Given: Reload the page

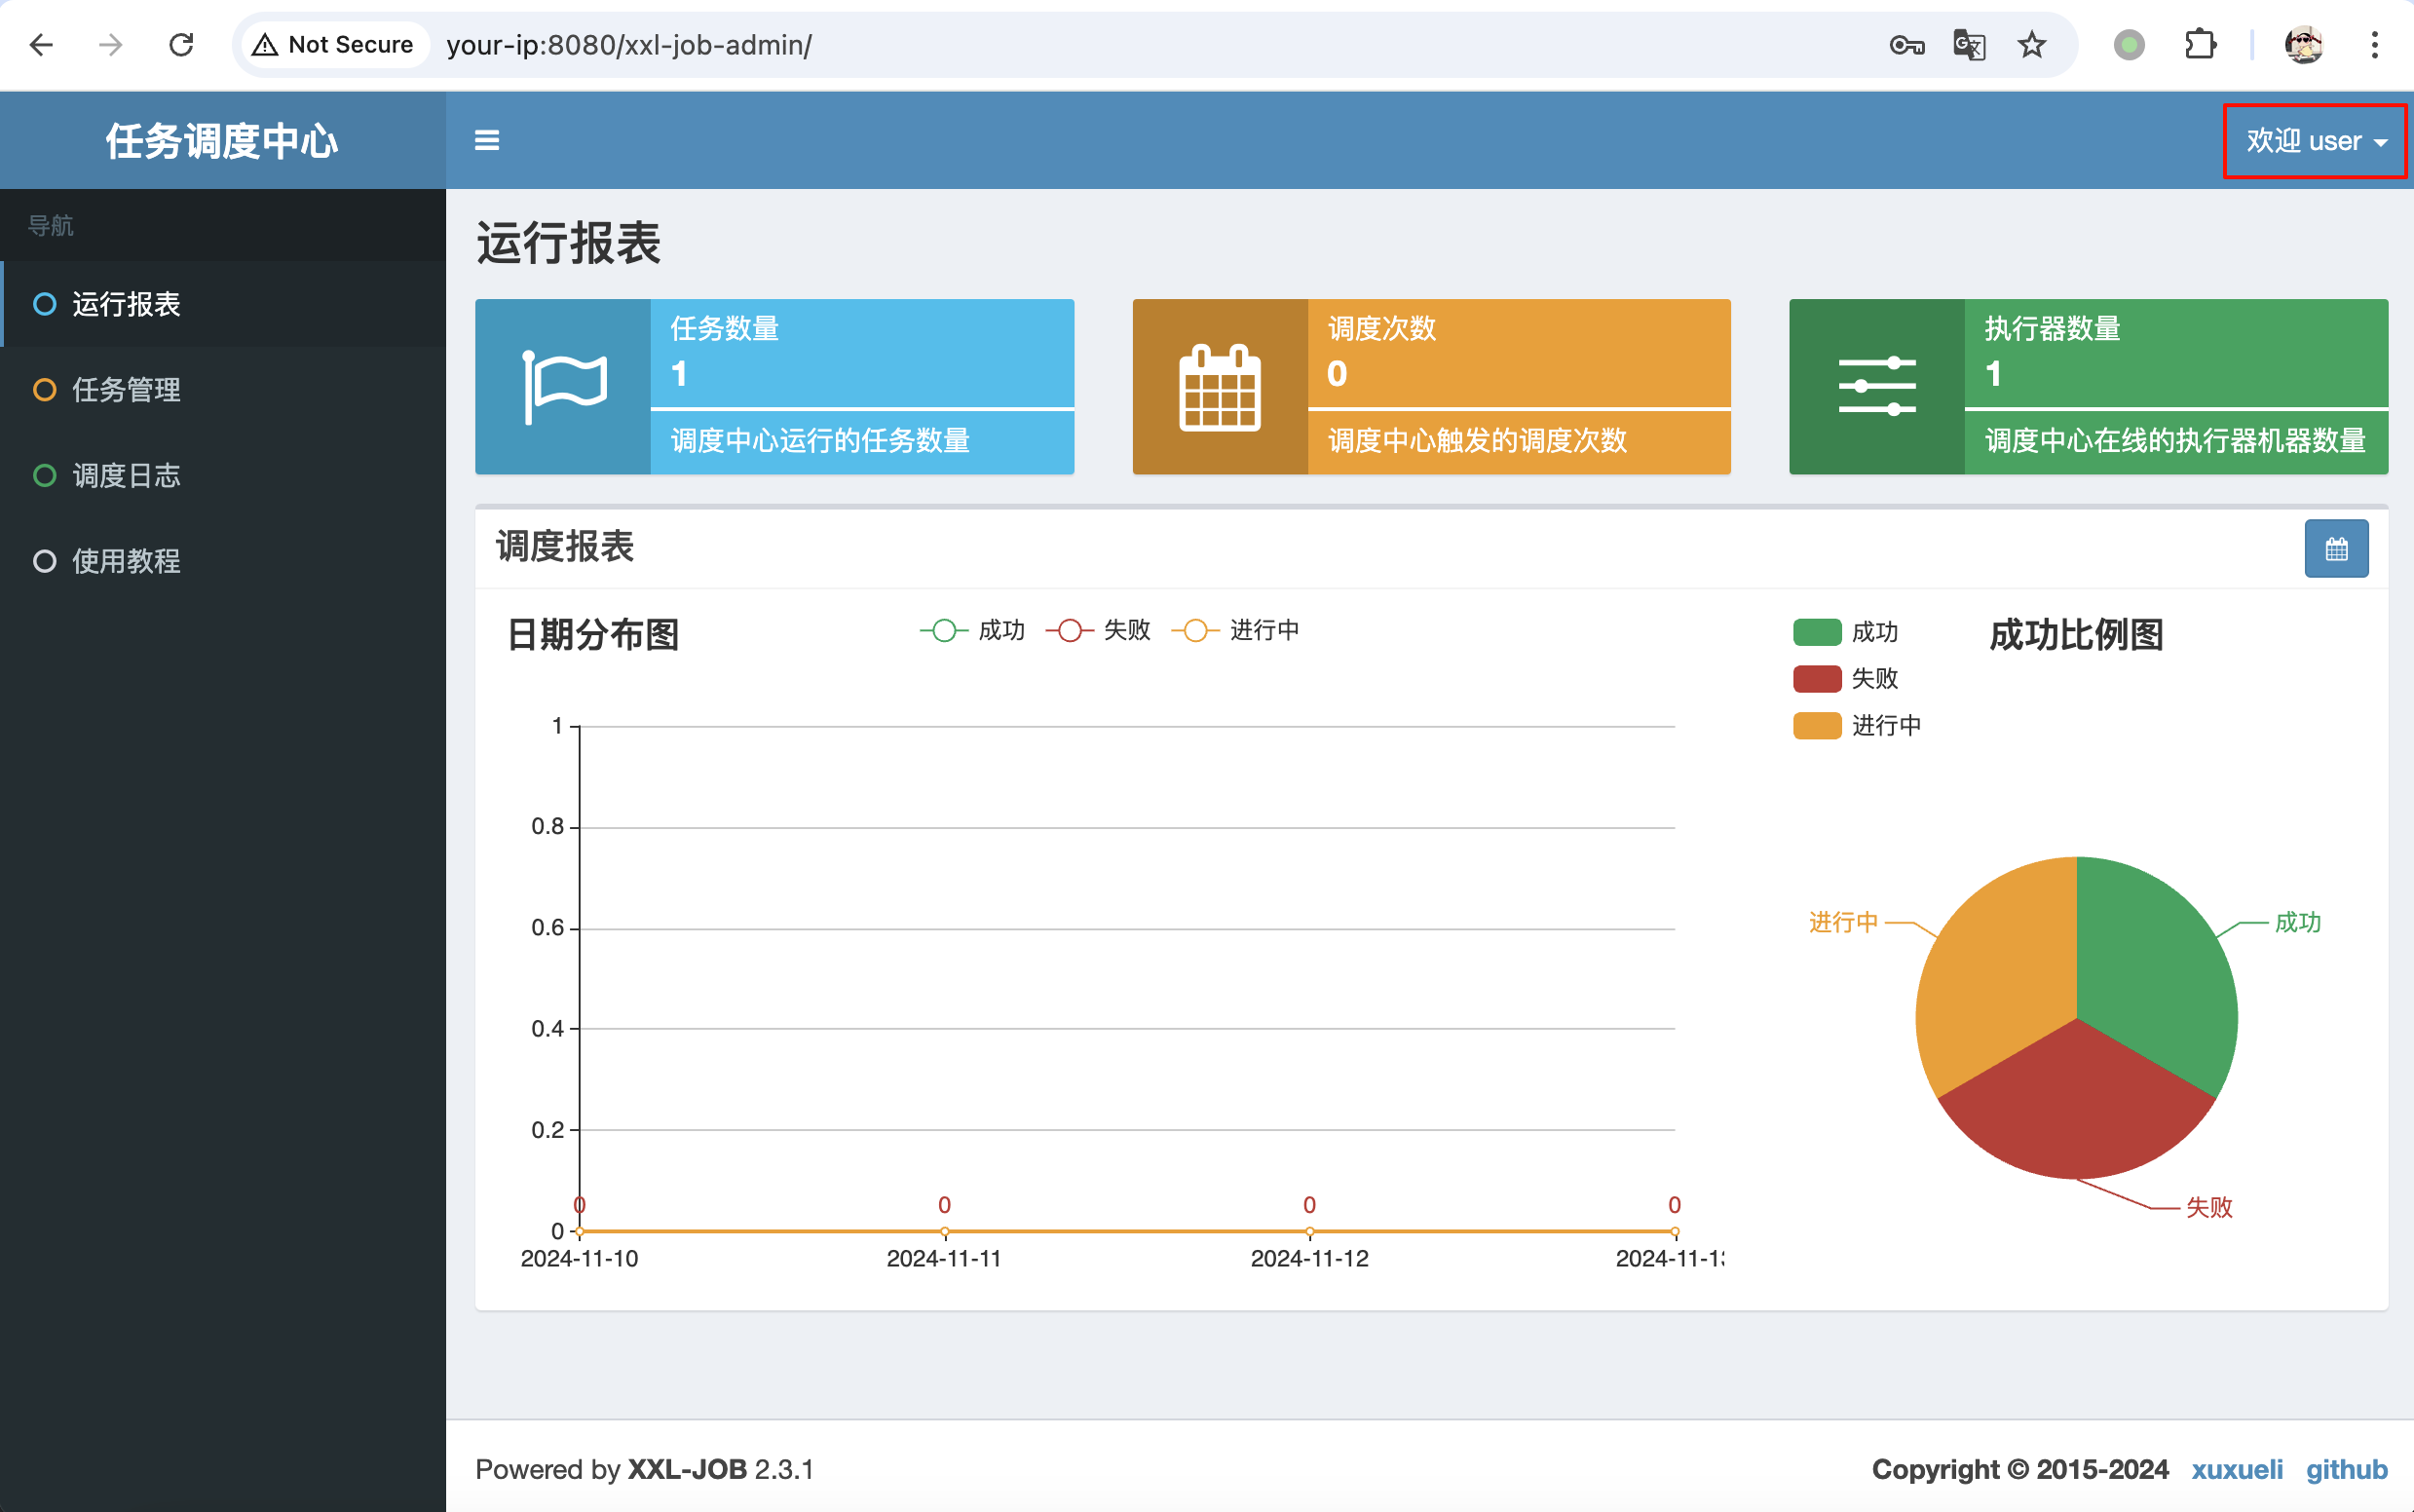Looking at the screenshot, I should tap(181, 45).
